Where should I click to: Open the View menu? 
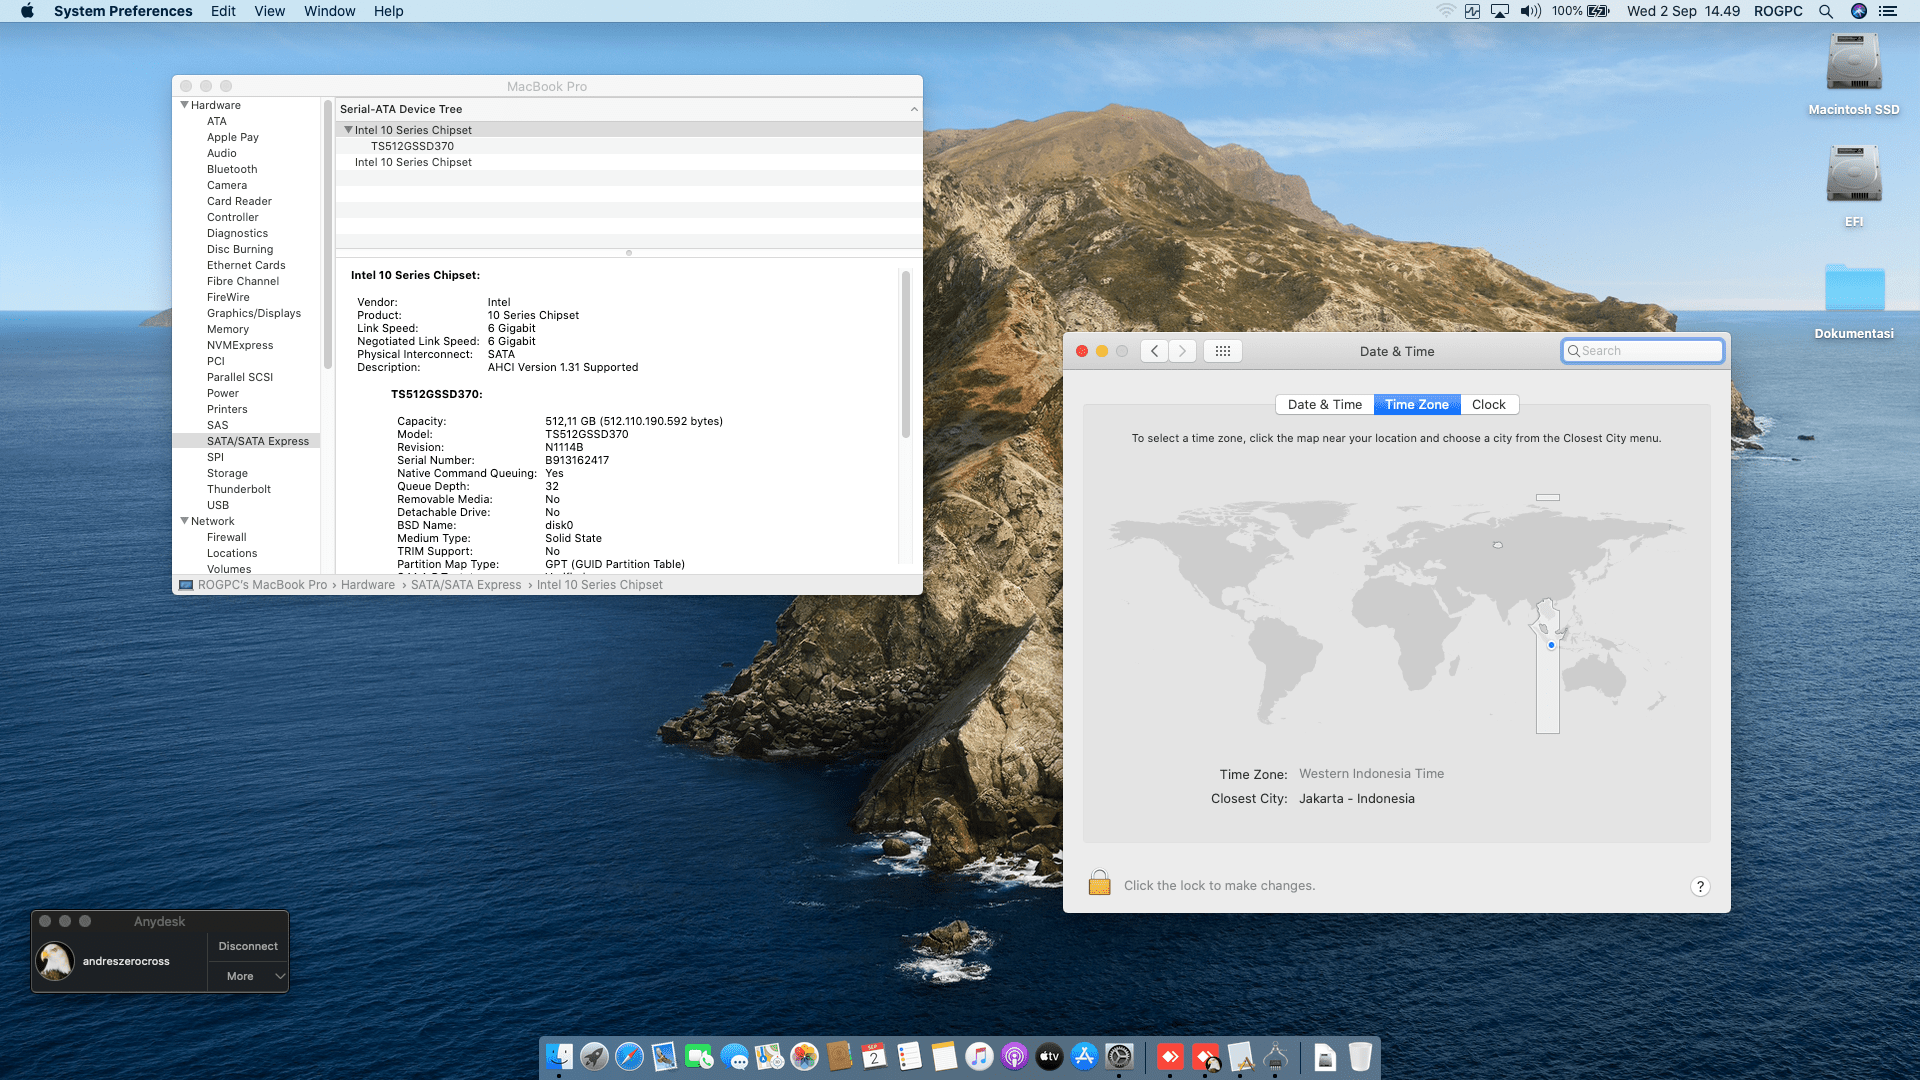pos(269,11)
